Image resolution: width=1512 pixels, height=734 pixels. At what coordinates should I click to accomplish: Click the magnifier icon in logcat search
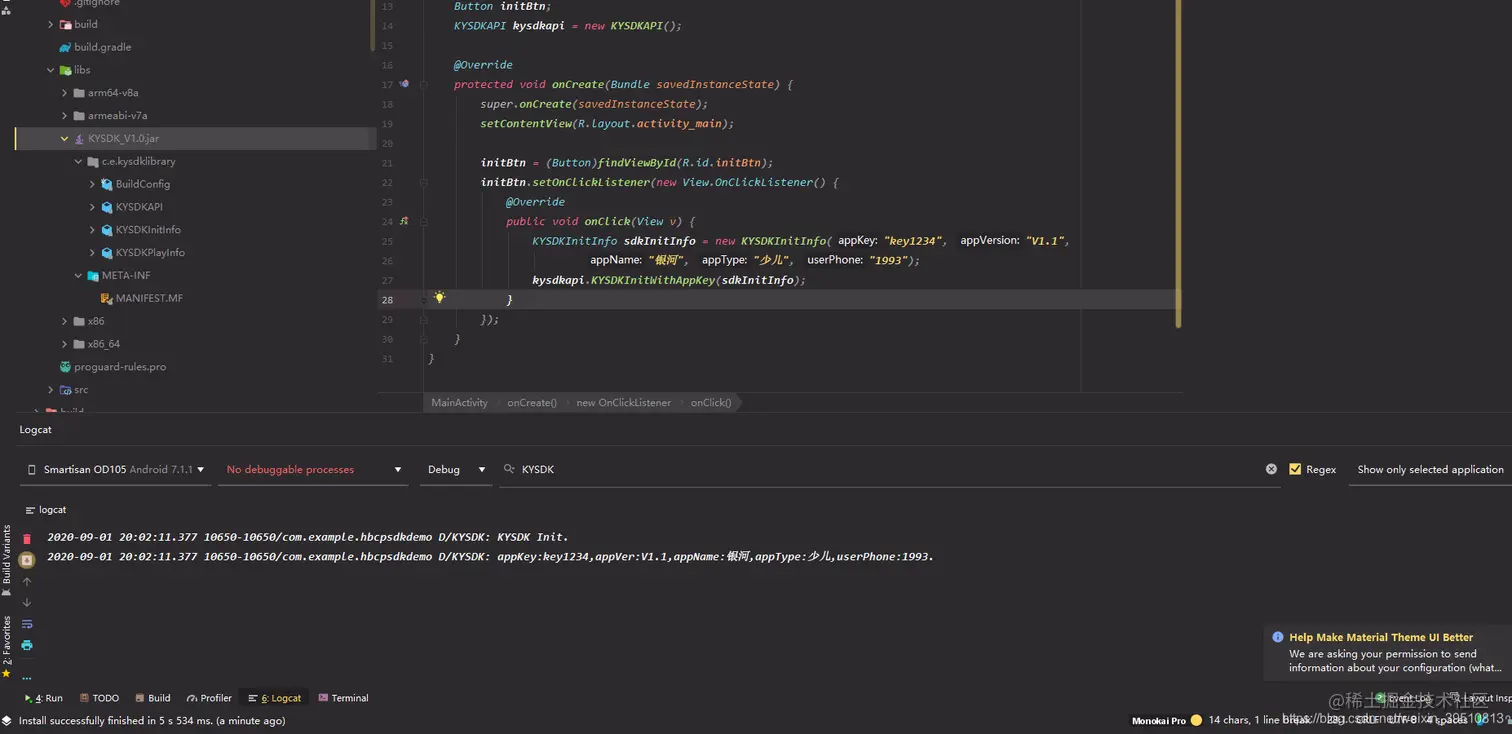click(x=509, y=469)
